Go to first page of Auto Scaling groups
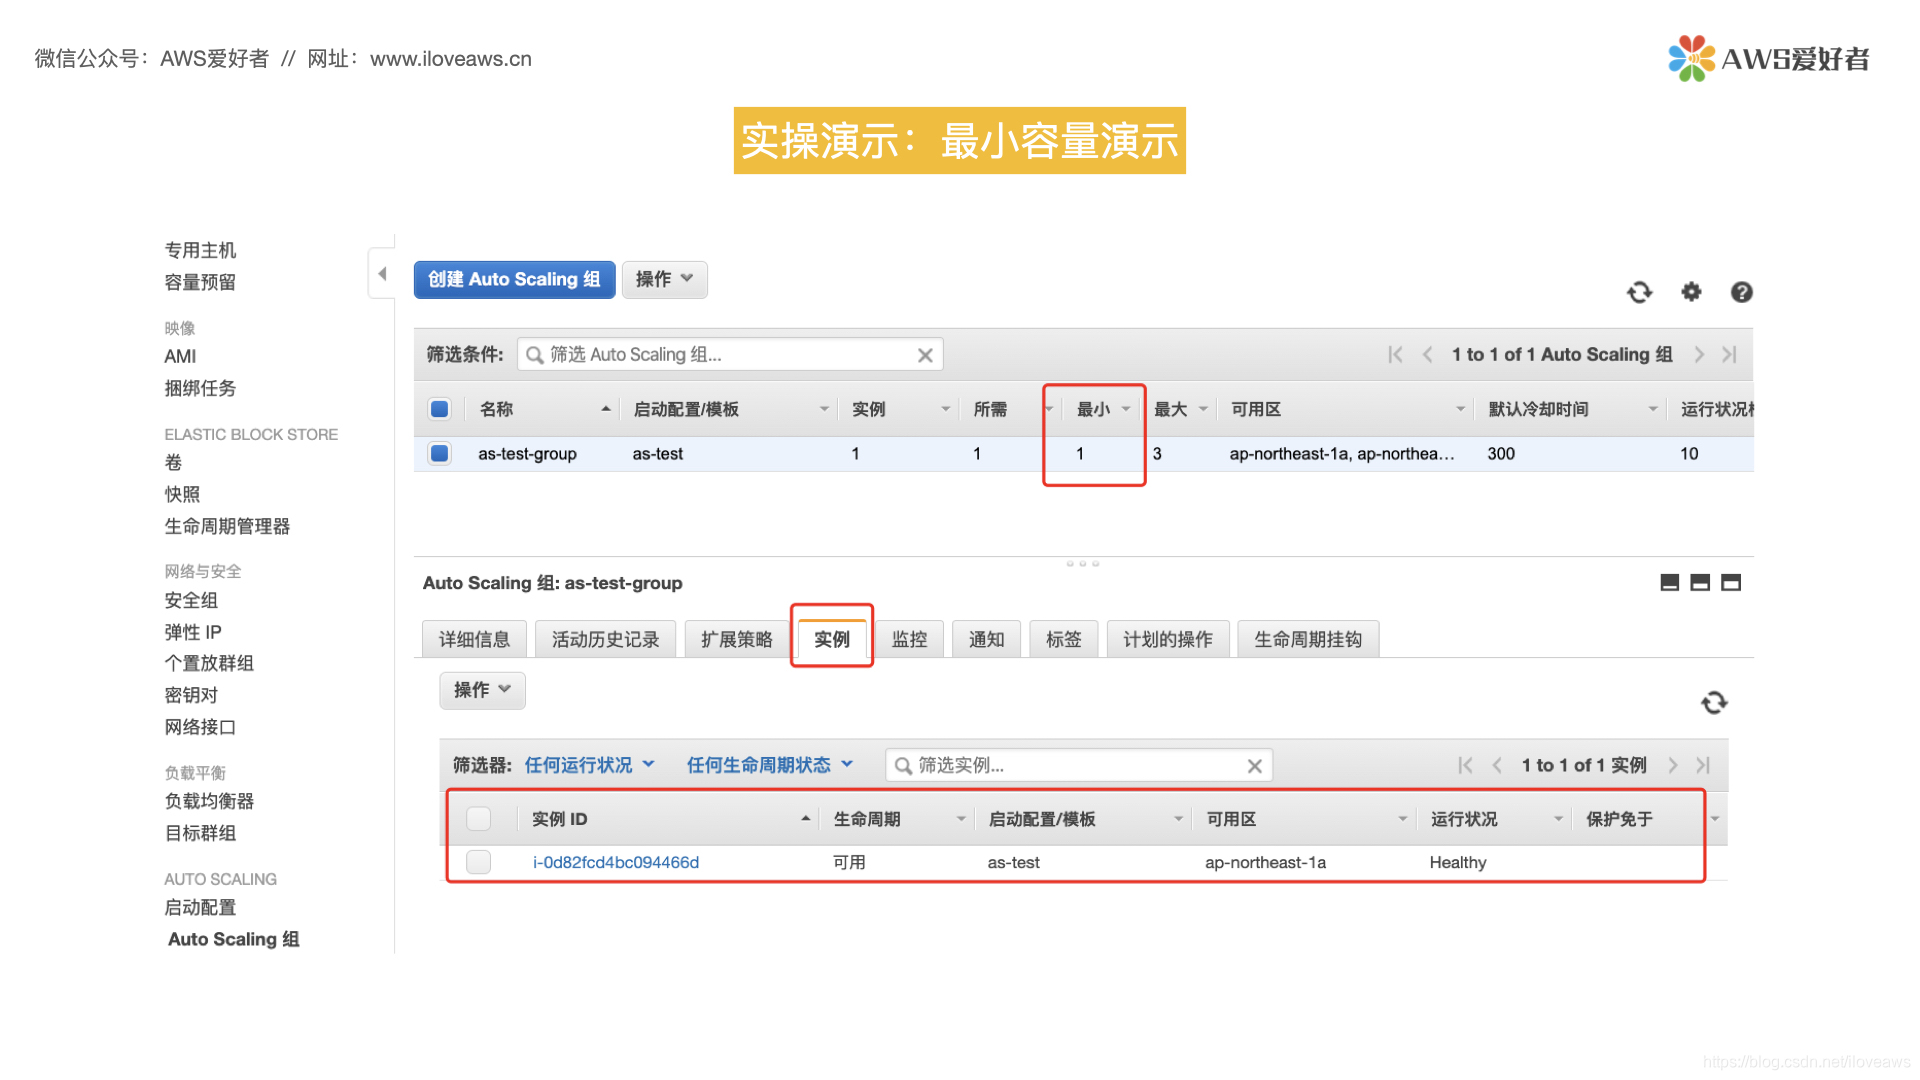Viewport: 1920px width, 1080px height. 1396,355
